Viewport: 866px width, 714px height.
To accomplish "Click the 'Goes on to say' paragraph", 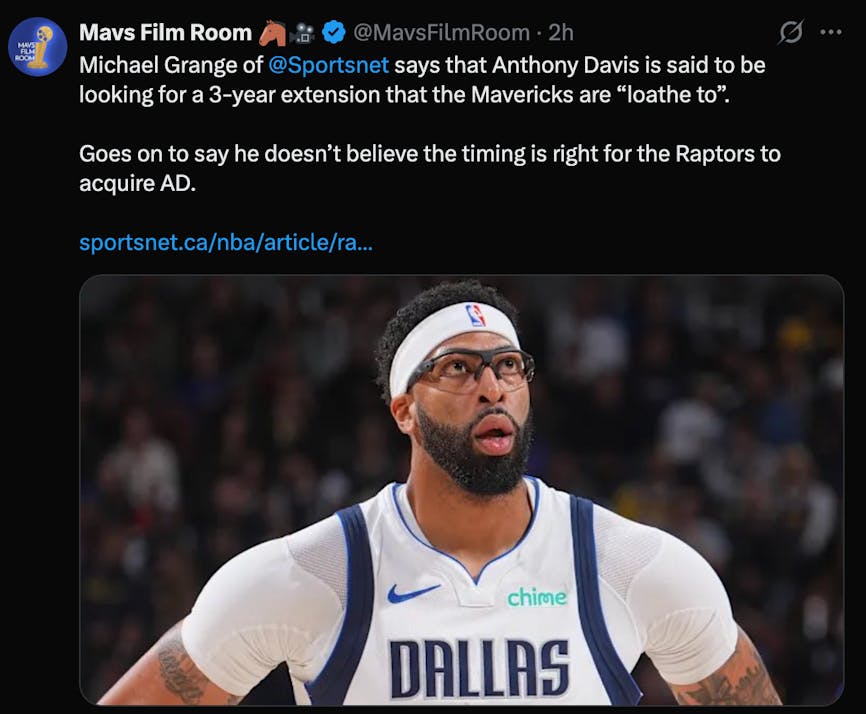I will coord(430,168).
